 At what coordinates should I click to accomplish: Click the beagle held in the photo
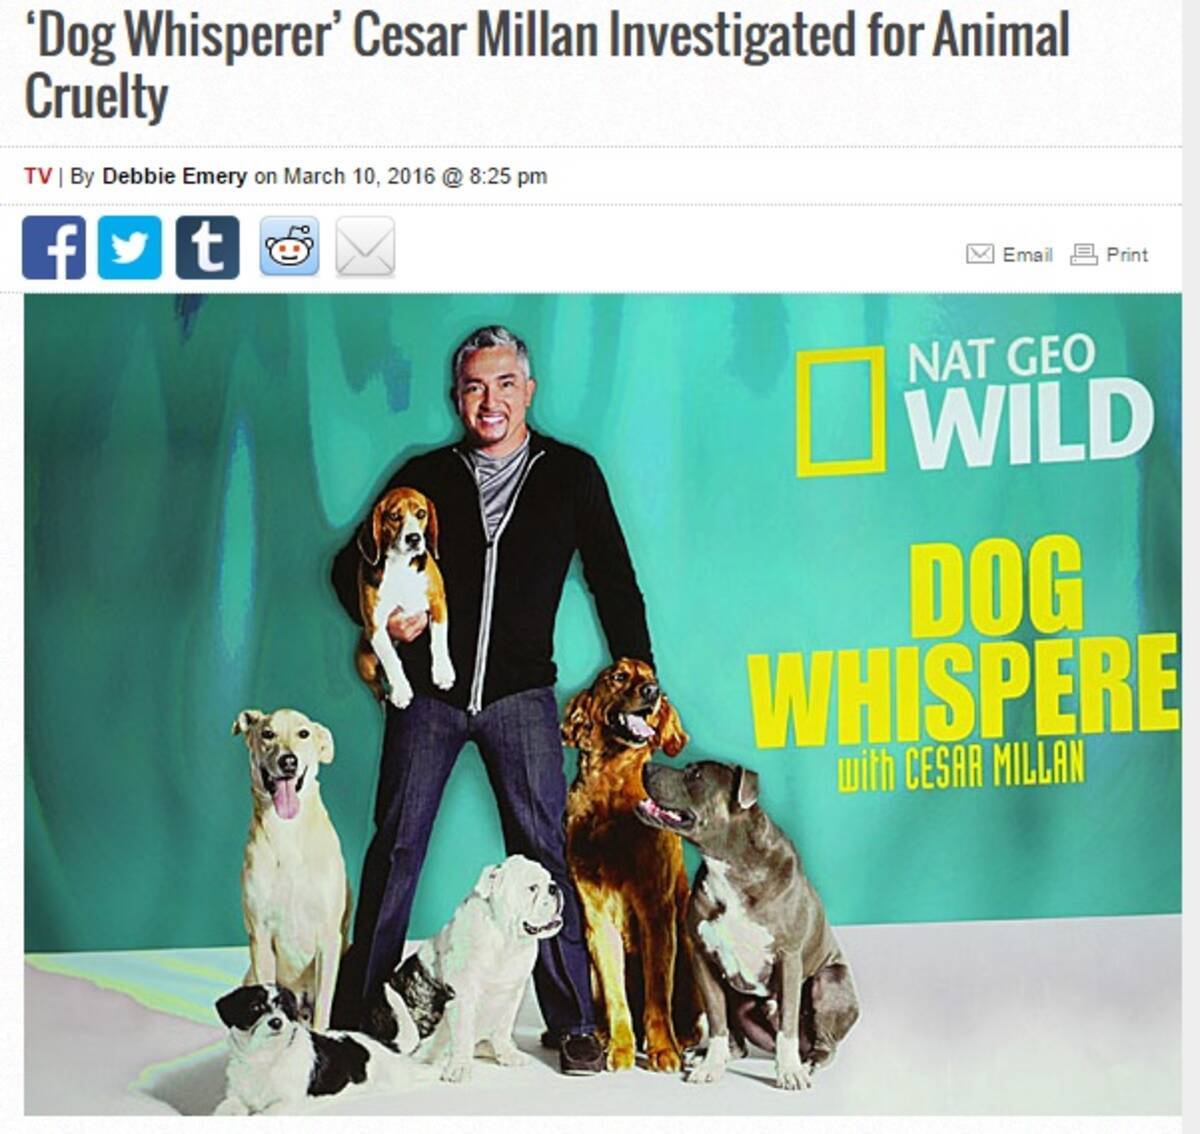(404, 592)
